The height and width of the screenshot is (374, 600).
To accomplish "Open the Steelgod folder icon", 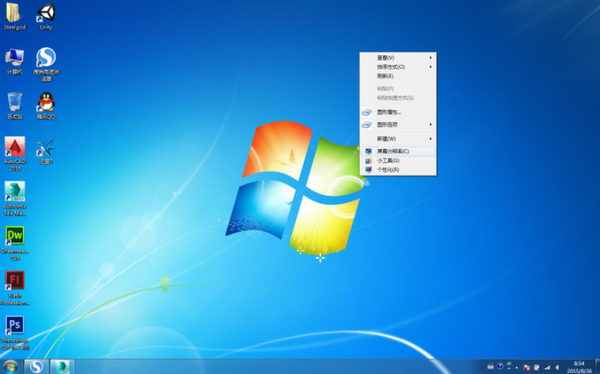I will 15,16.
